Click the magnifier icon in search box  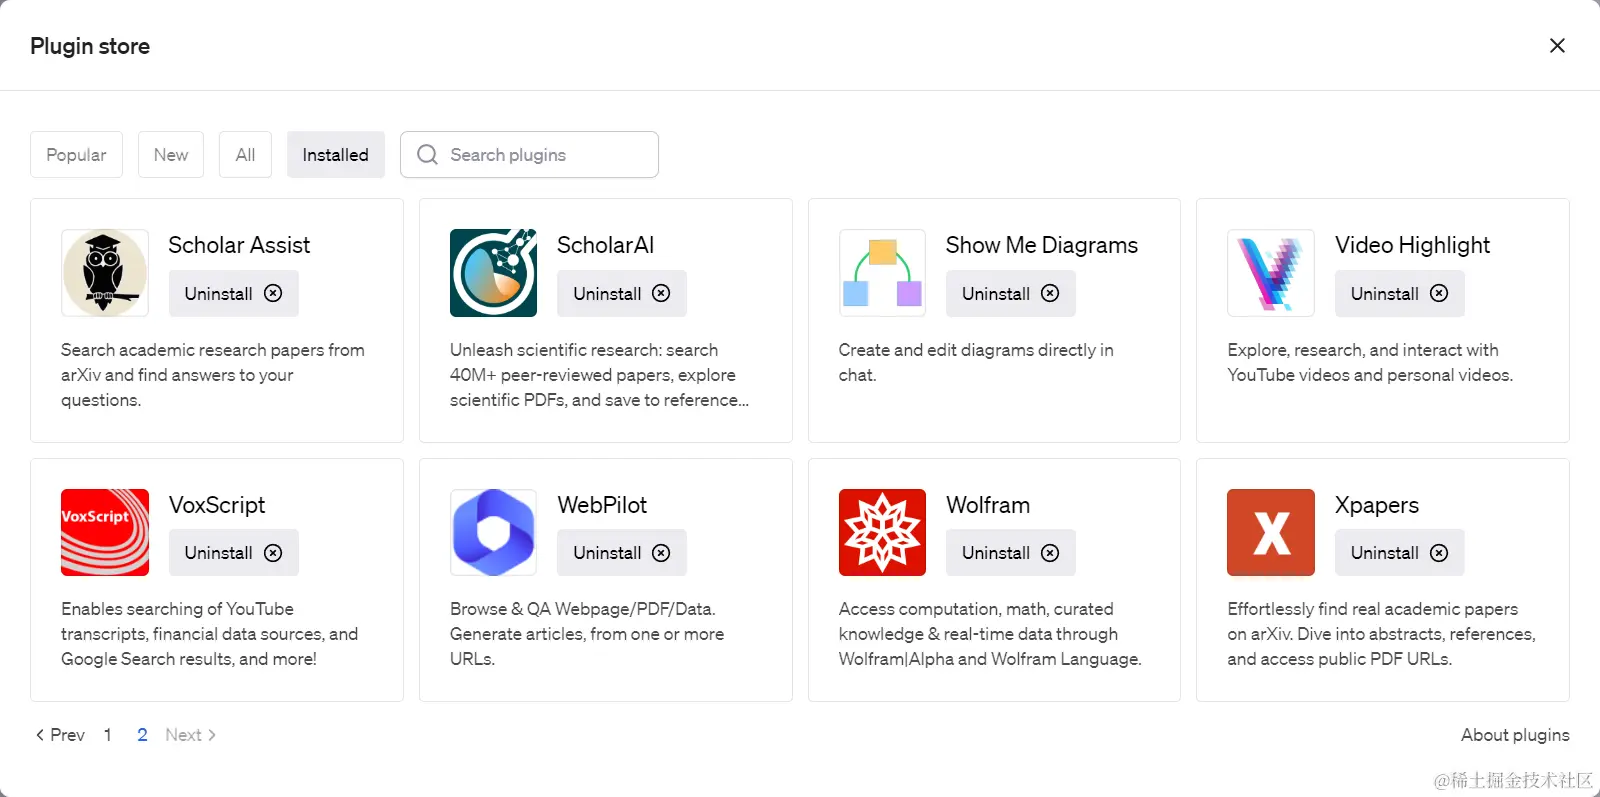click(x=427, y=155)
